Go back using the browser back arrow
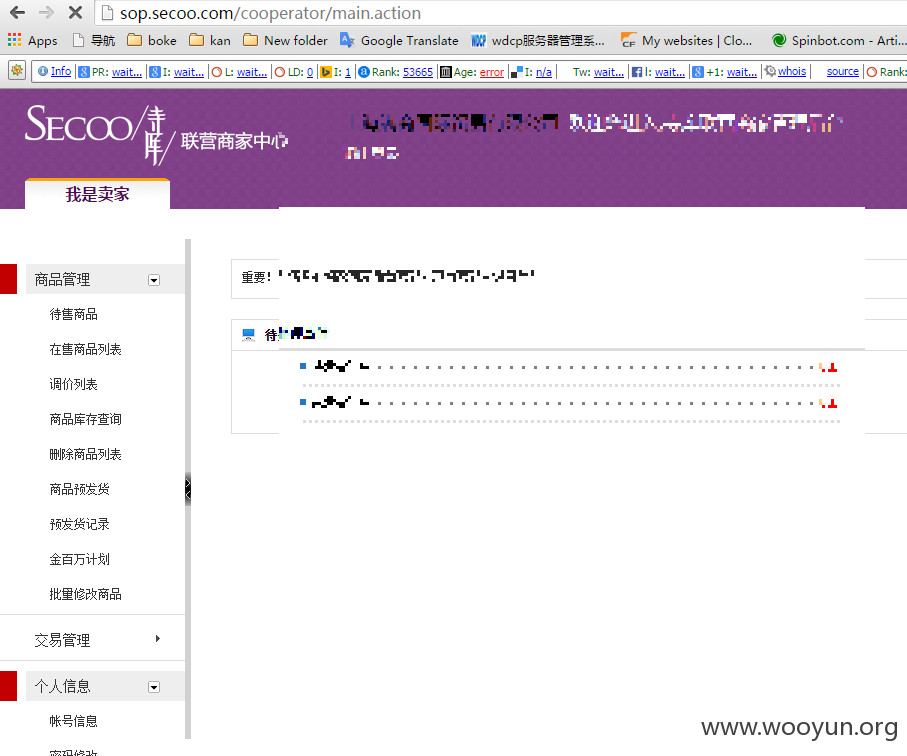907x756 pixels. [x=17, y=12]
